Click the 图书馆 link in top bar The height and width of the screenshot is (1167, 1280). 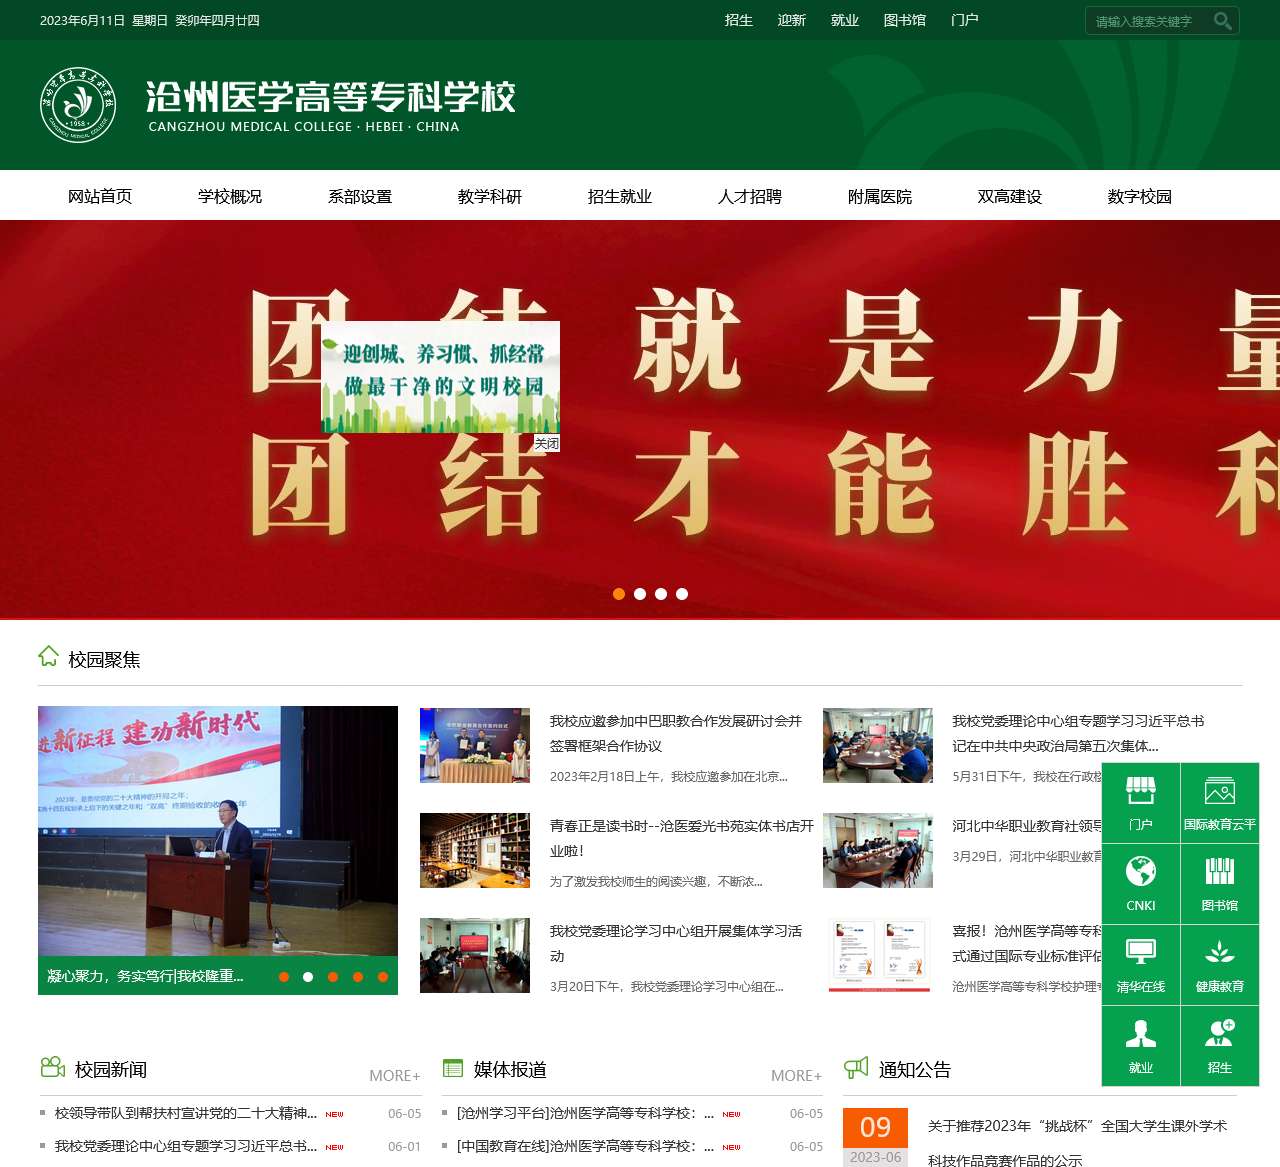[905, 20]
